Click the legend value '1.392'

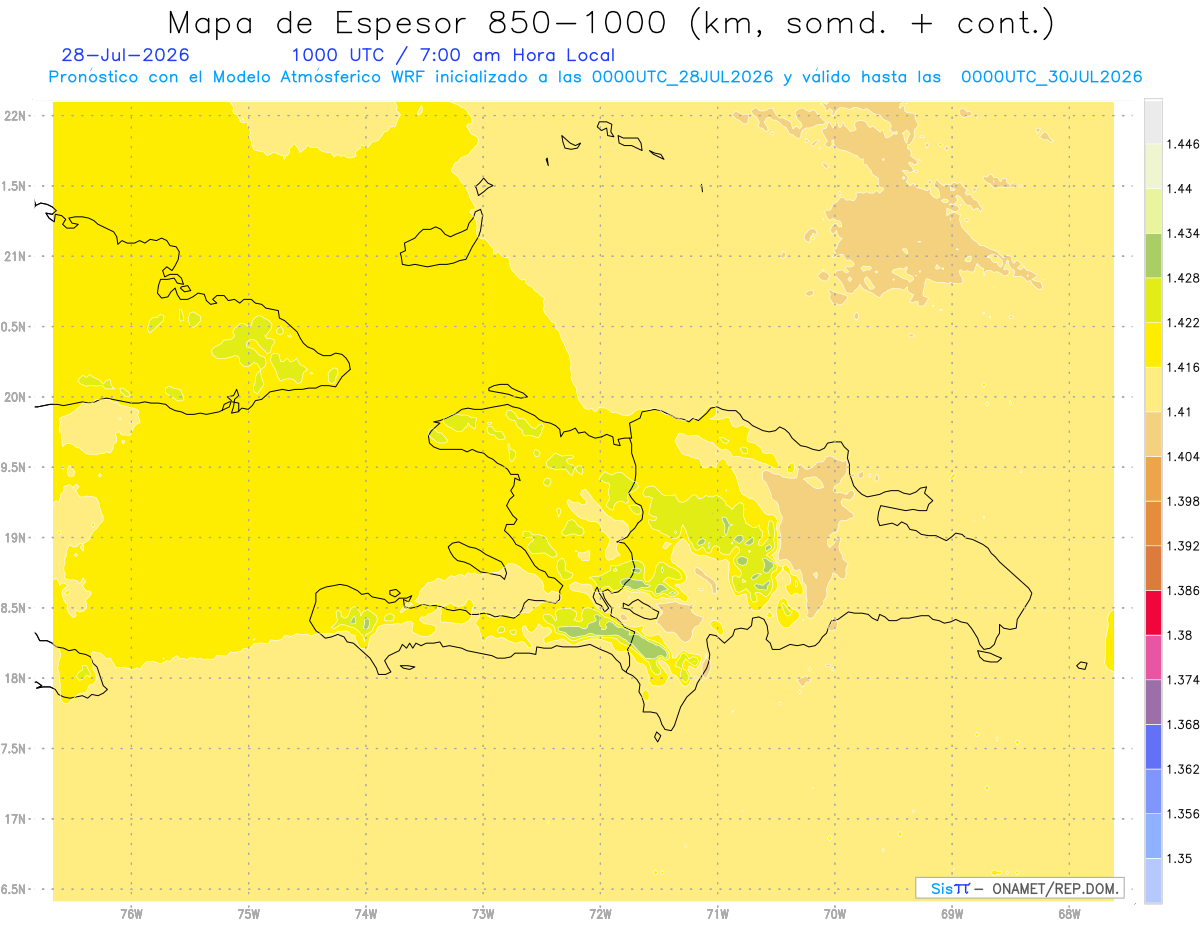[1183, 546]
